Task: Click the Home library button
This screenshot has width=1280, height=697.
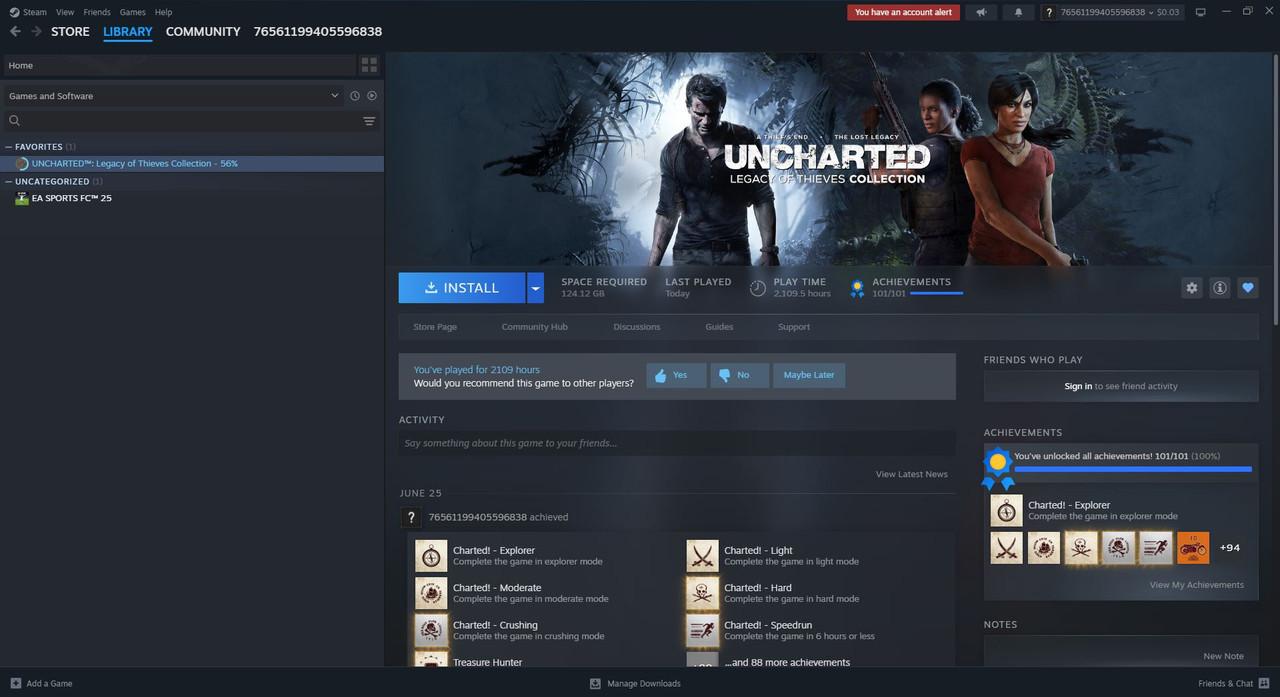Action: pyautogui.click(x=179, y=65)
